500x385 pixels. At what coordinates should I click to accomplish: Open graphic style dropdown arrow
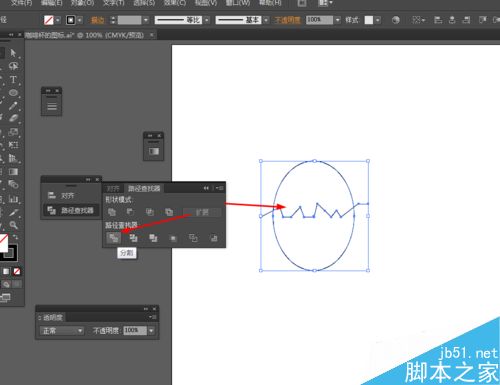pos(378,20)
